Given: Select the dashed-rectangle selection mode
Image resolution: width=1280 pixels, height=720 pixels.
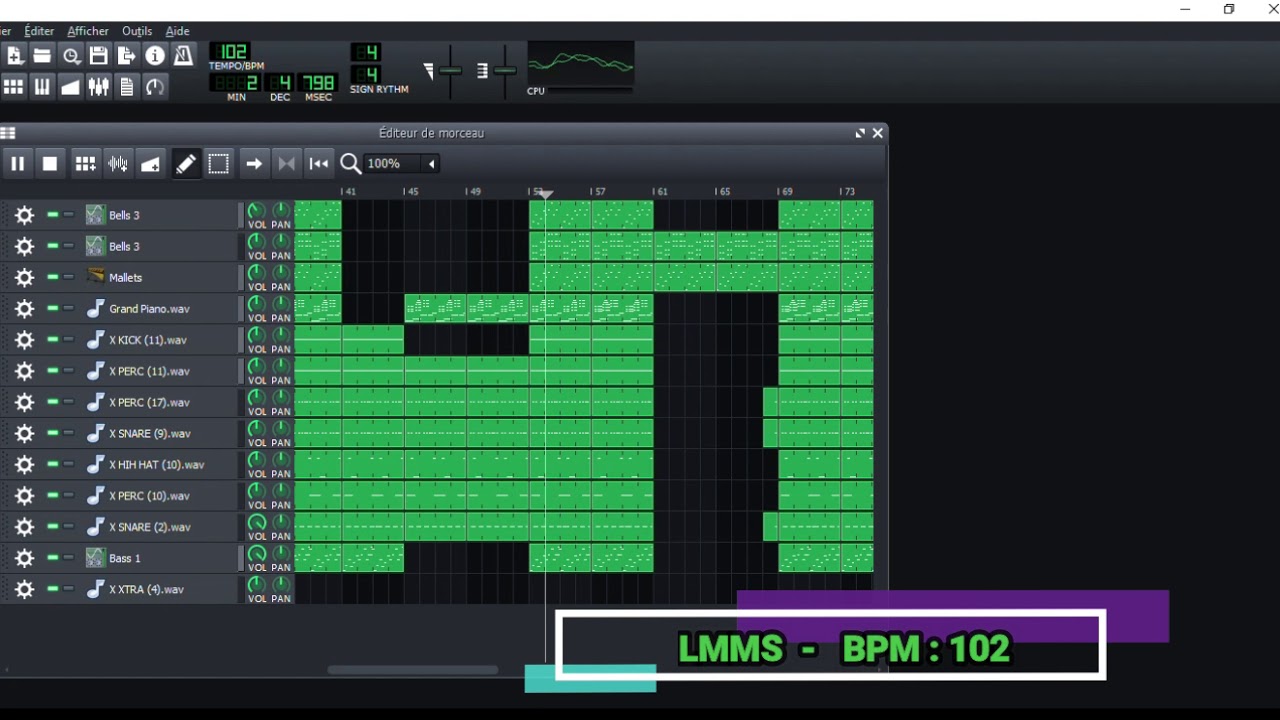Looking at the screenshot, I should click(219, 164).
